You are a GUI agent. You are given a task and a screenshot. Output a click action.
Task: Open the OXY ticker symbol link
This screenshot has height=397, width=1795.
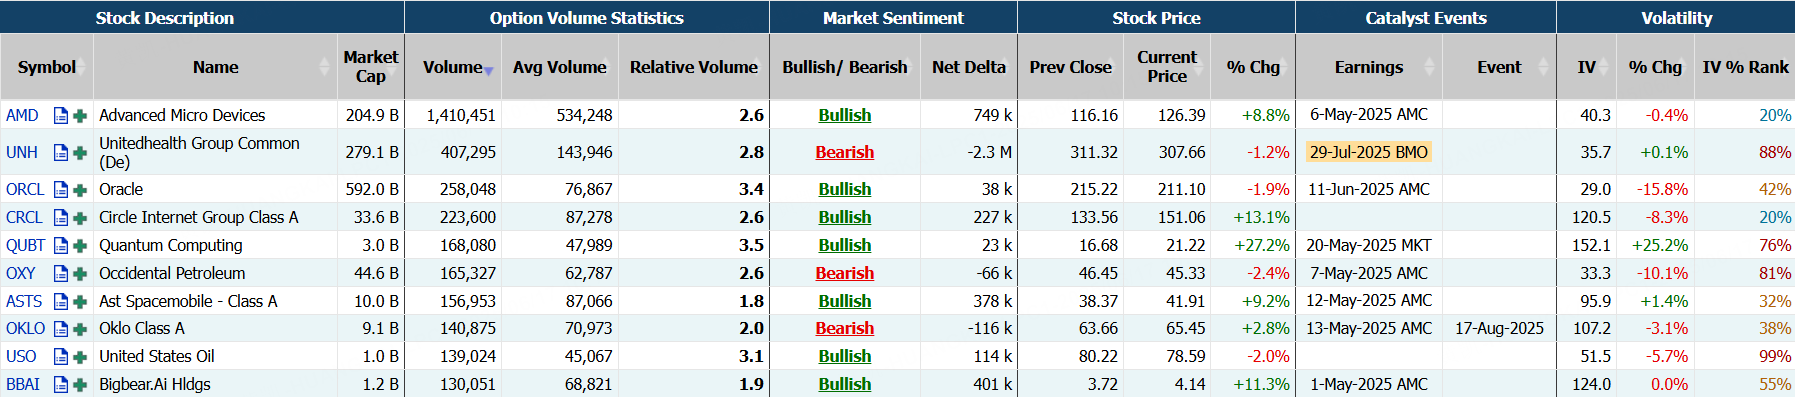[21, 273]
